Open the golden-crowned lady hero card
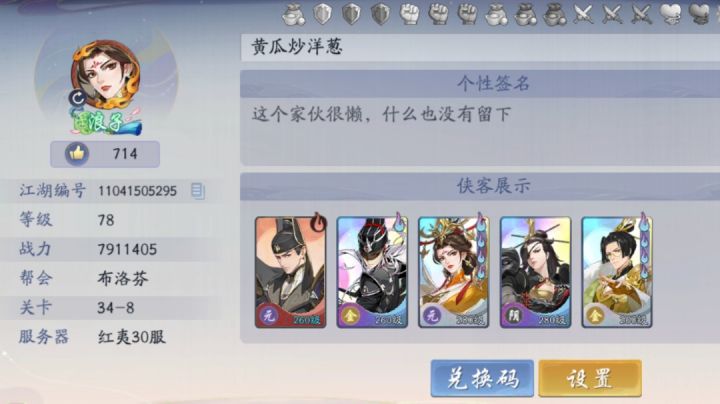Image resolution: width=720 pixels, height=404 pixels. coord(454,272)
